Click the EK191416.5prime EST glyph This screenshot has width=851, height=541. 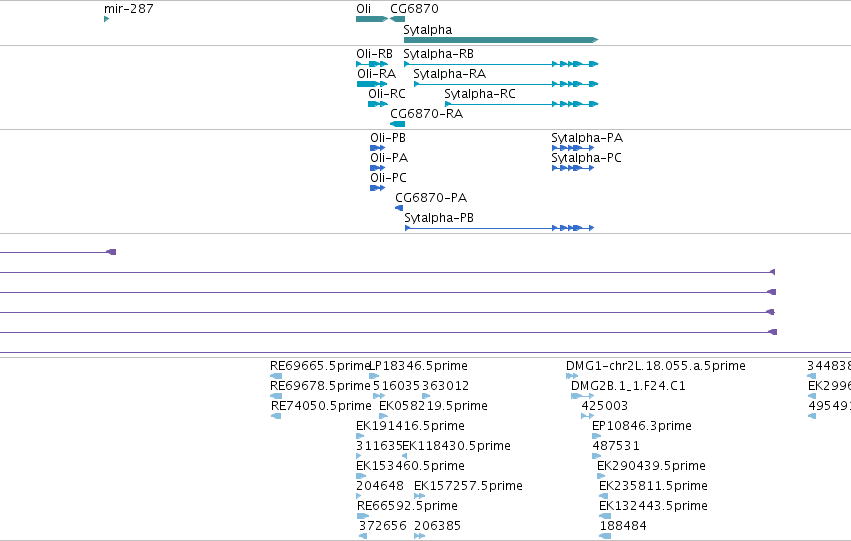pos(360,436)
